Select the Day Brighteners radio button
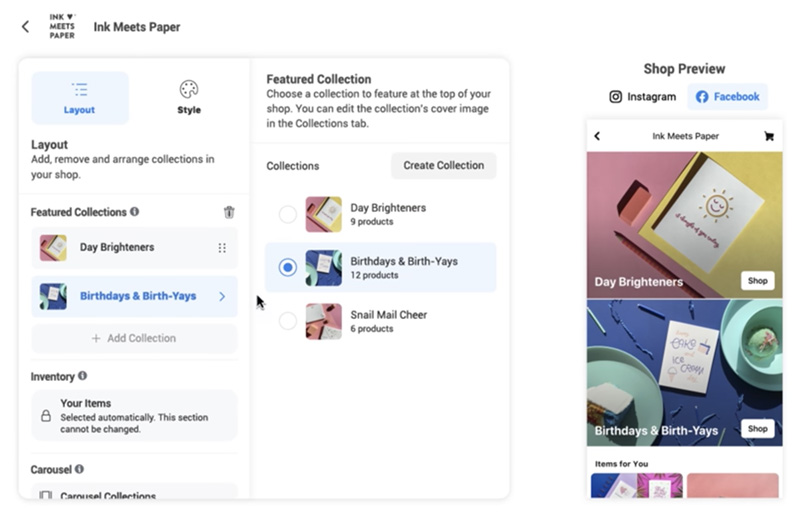This screenshot has height=514, width=800. 288,214
